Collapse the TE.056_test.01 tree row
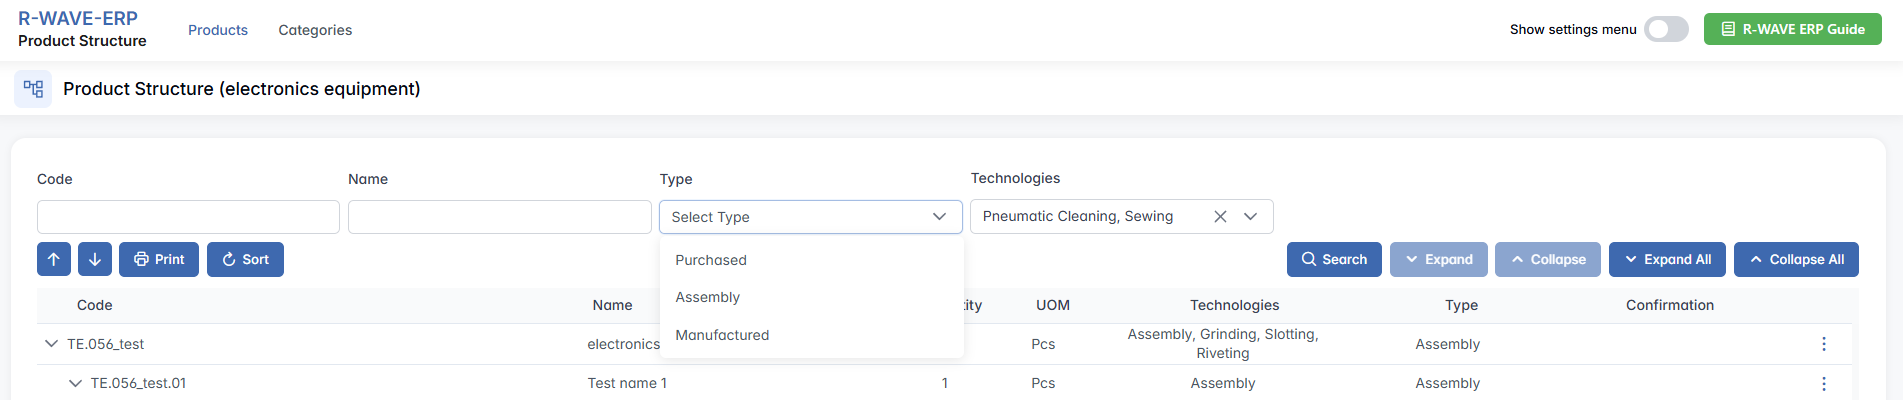 [x=75, y=383]
